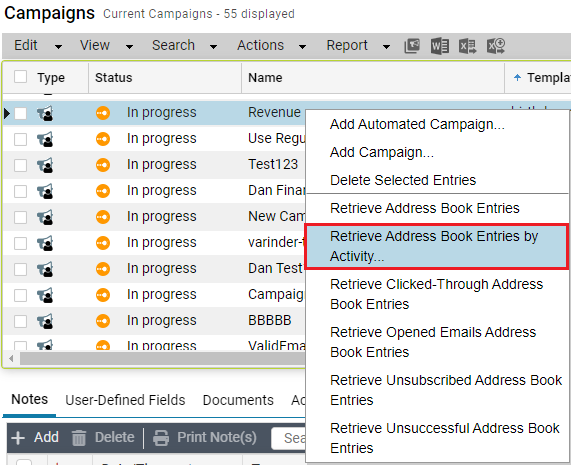Click the Excel export icon in toolbar
The width and height of the screenshot is (571, 465).
(x=468, y=46)
